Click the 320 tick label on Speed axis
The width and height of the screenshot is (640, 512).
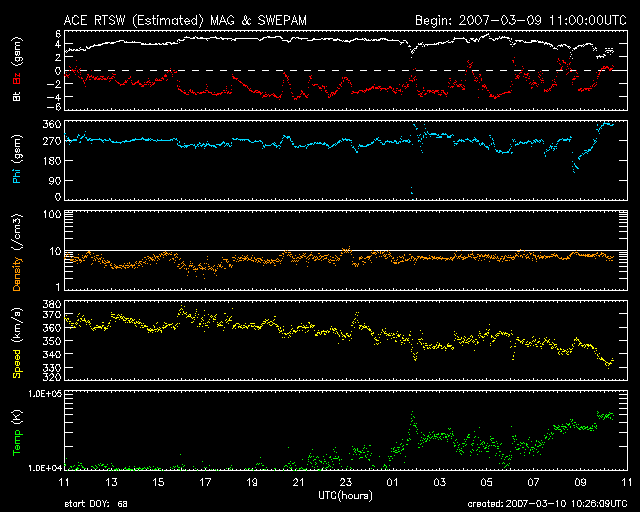click(52, 377)
